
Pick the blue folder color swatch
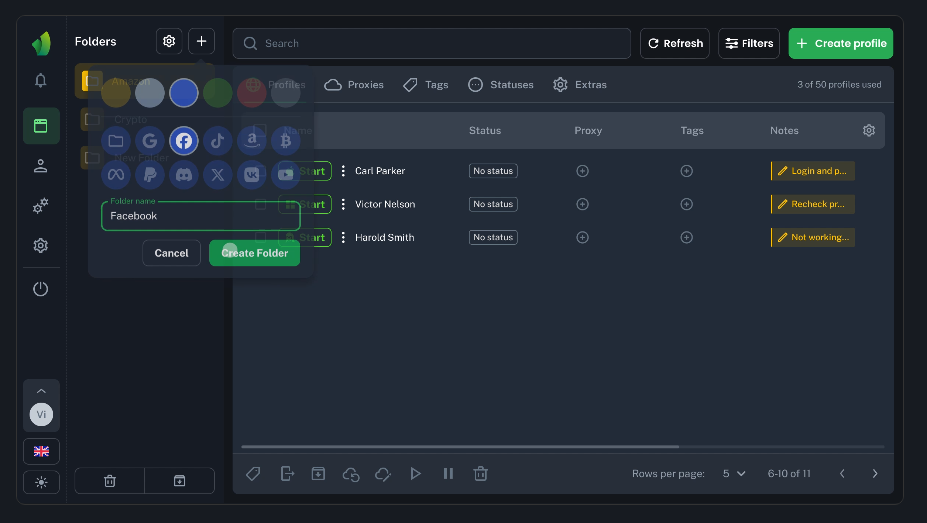tap(183, 94)
